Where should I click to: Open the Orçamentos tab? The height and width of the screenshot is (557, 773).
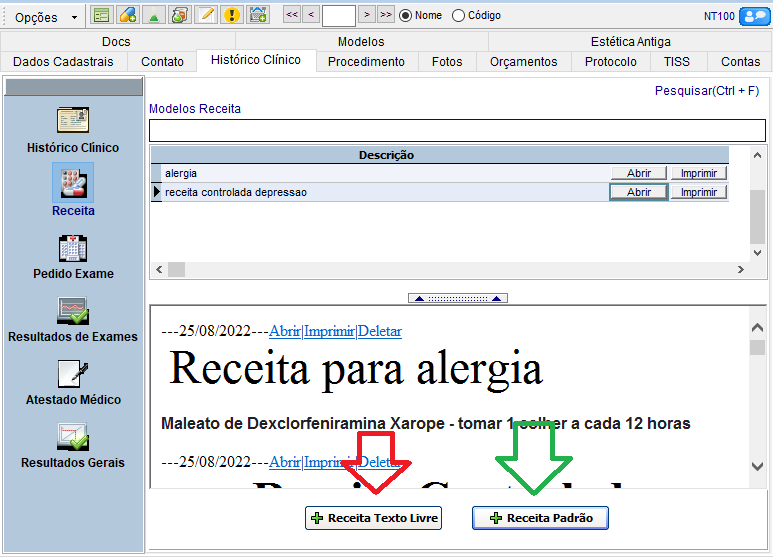click(523, 61)
